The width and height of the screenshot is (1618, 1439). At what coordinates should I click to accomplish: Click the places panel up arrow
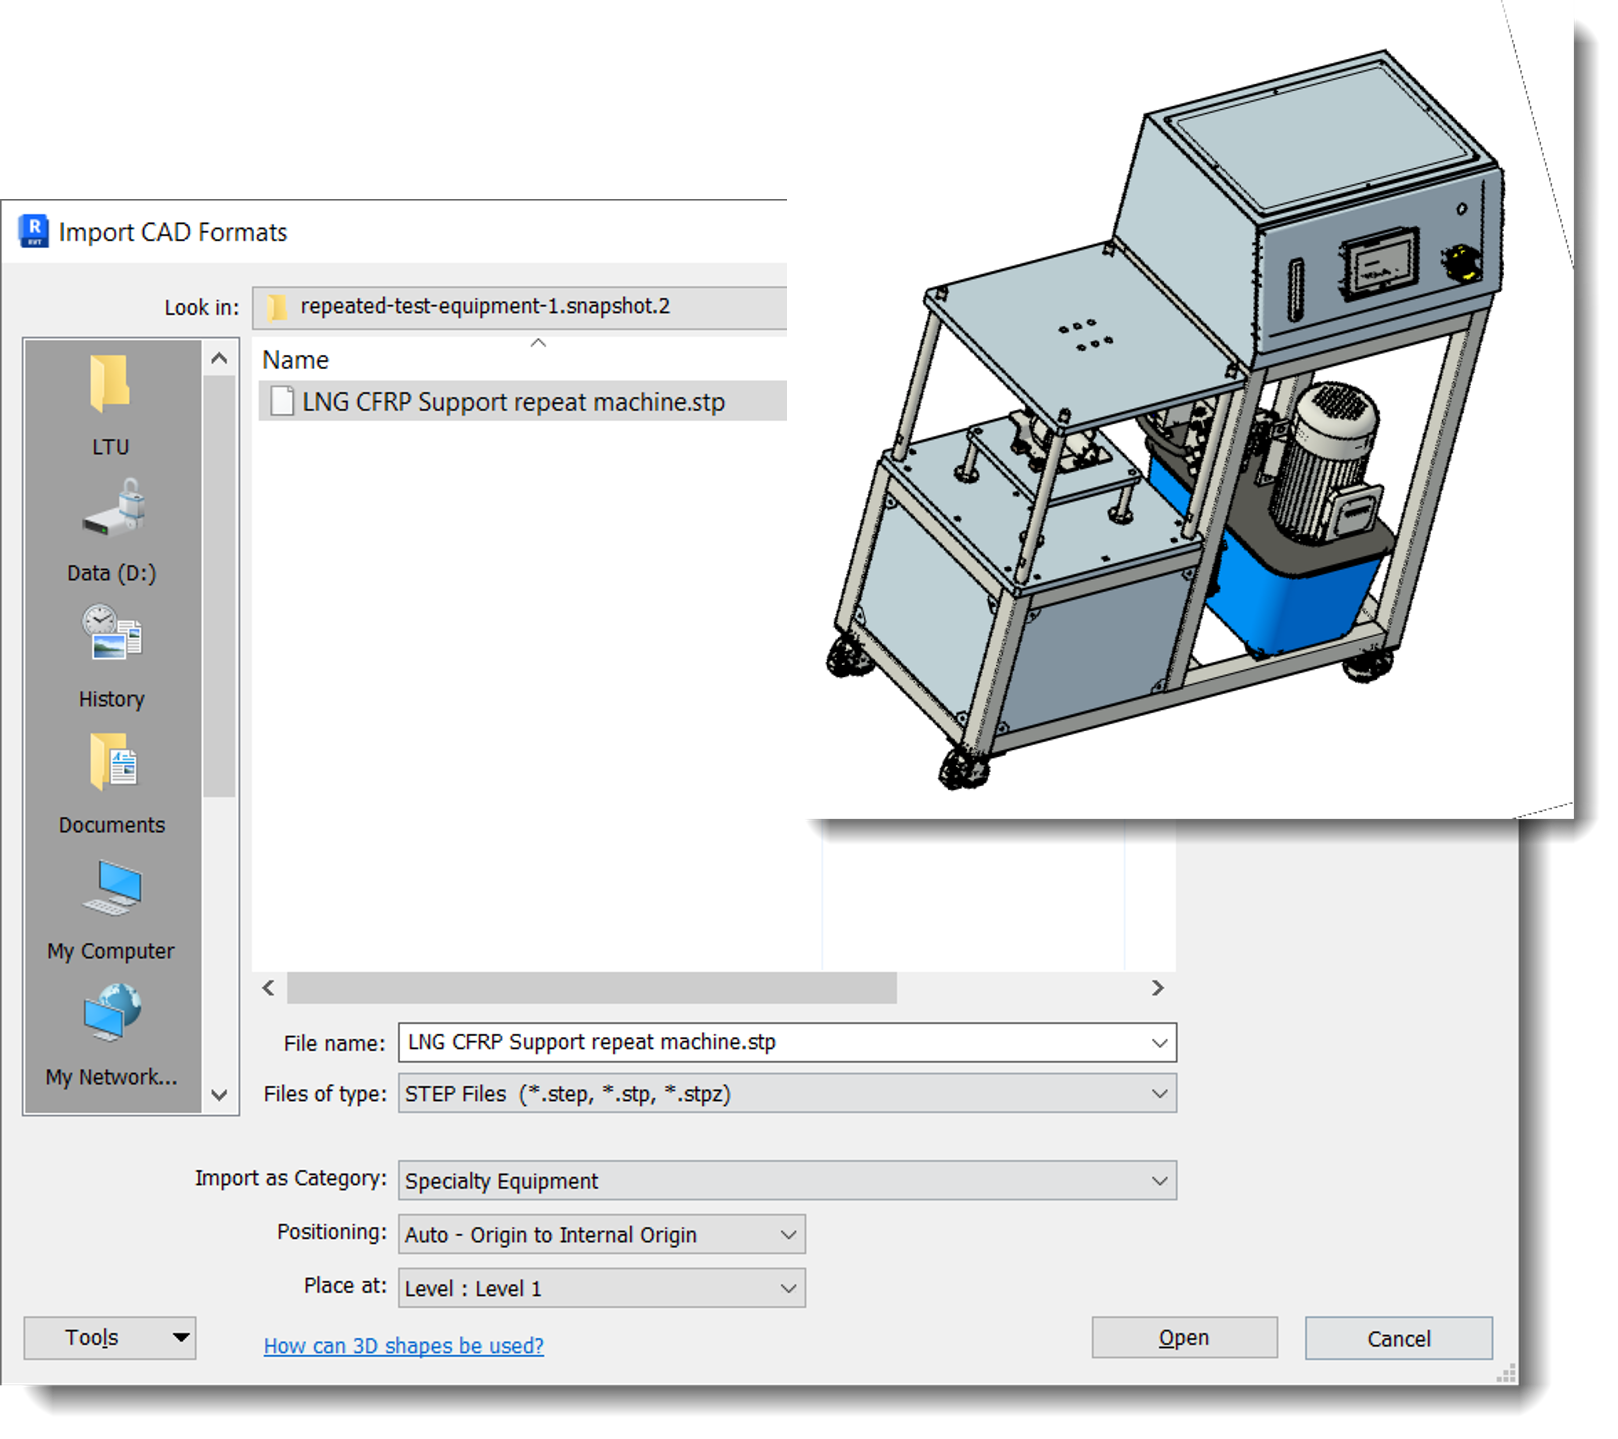coord(220,359)
